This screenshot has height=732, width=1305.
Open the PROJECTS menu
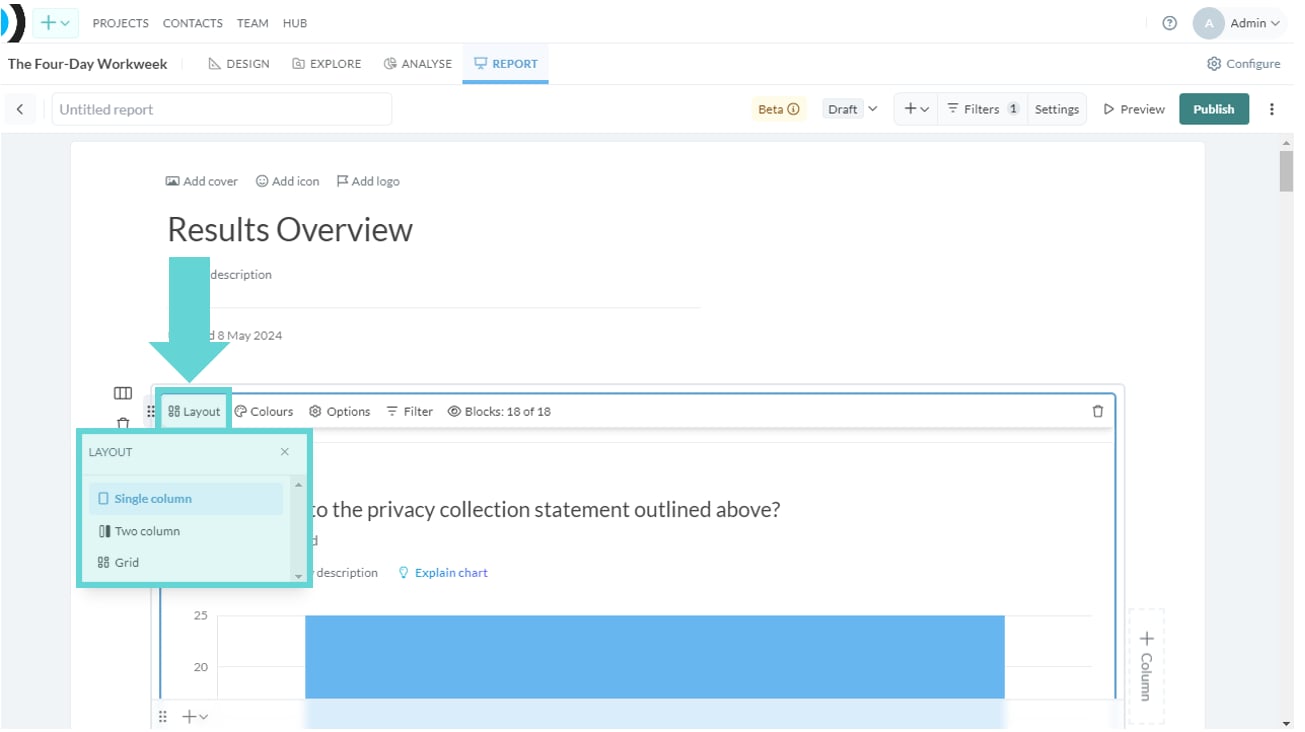[120, 23]
